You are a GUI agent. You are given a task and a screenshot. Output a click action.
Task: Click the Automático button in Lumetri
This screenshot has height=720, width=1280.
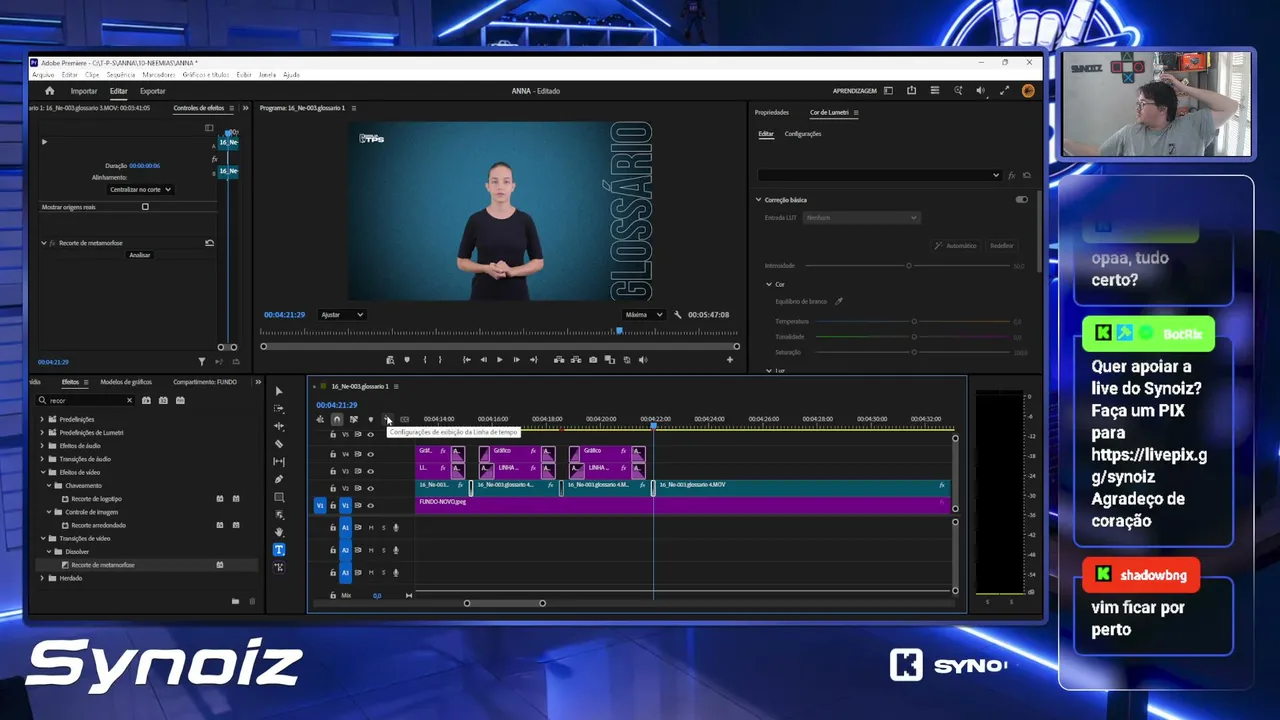tap(956, 245)
